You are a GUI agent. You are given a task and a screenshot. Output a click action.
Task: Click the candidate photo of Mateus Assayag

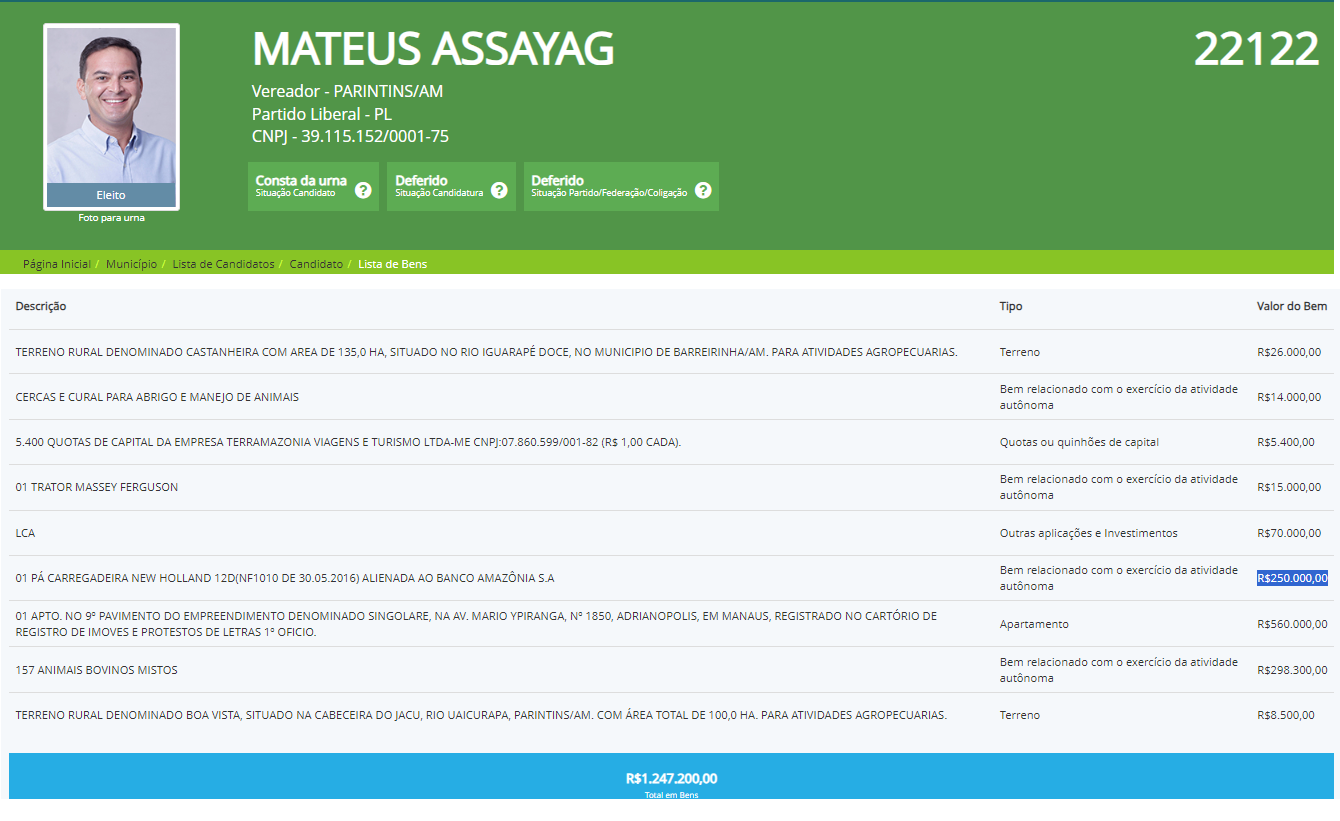[111, 105]
